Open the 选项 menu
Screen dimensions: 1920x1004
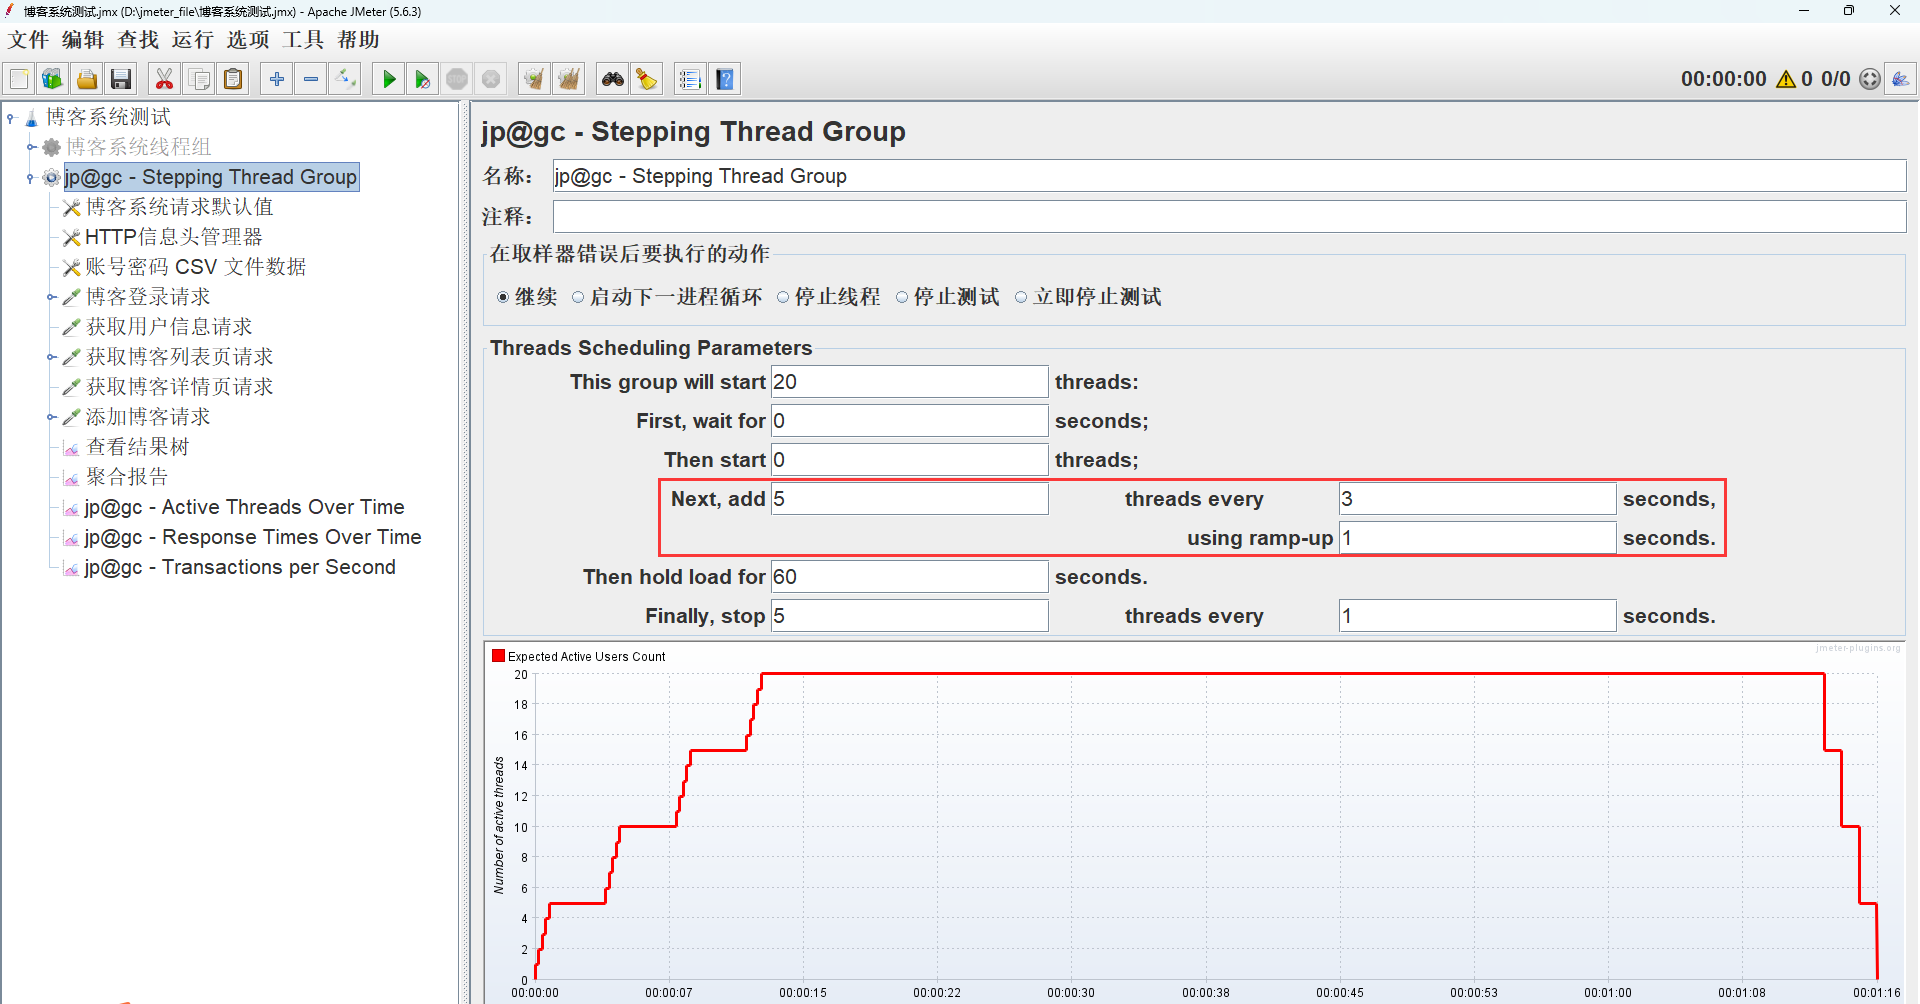tap(248, 40)
